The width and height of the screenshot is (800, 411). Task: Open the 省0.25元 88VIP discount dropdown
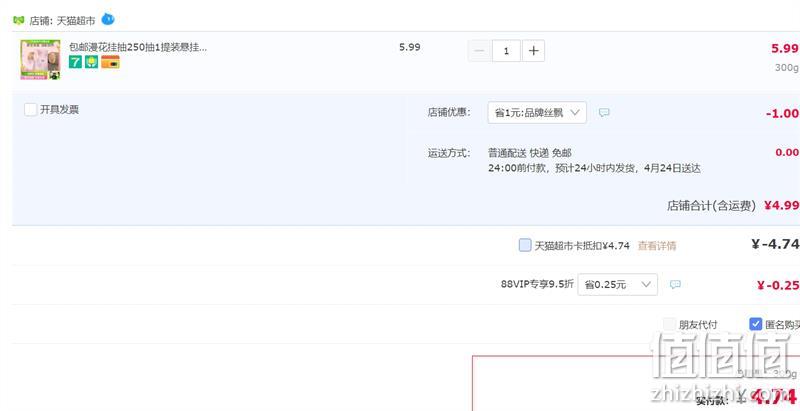click(617, 285)
